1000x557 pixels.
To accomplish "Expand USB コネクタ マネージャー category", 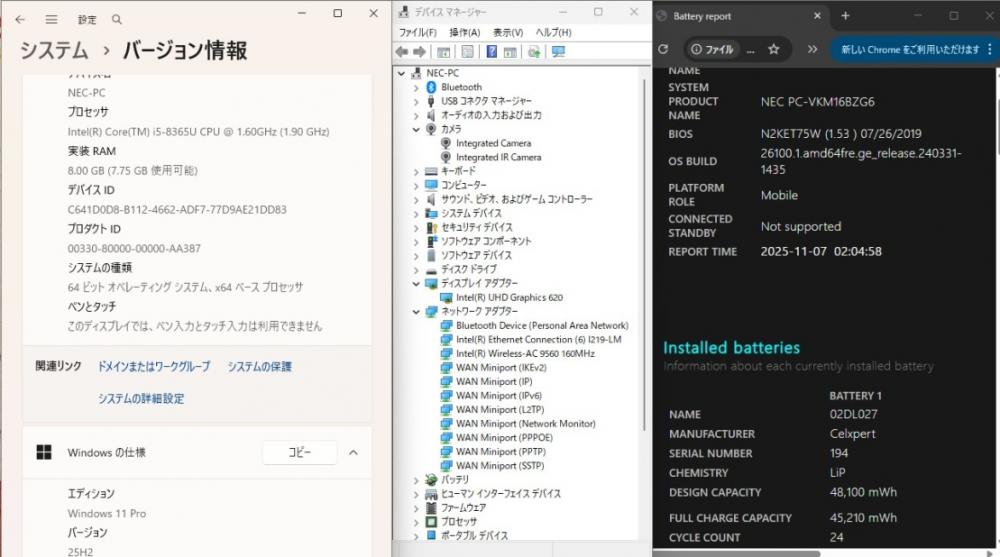I will pyautogui.click(x=416, y=101).
